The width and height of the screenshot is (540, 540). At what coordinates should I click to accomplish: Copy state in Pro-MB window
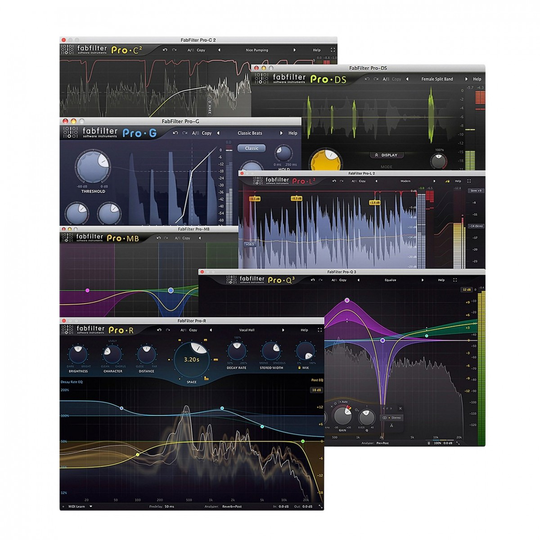[x=186, y=238]
